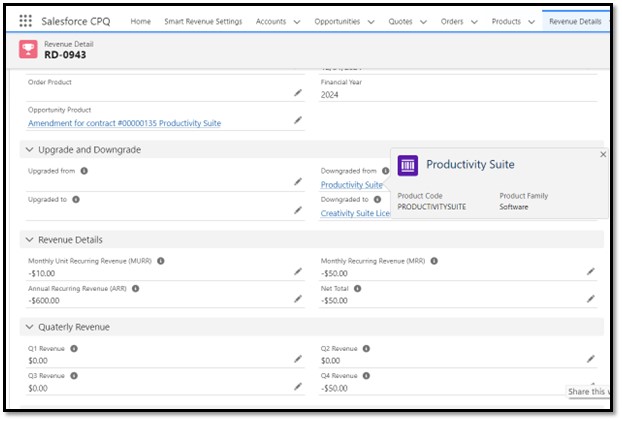Click the Financial Year value 2024
622x421 pixels.
(x=329, y=95)
